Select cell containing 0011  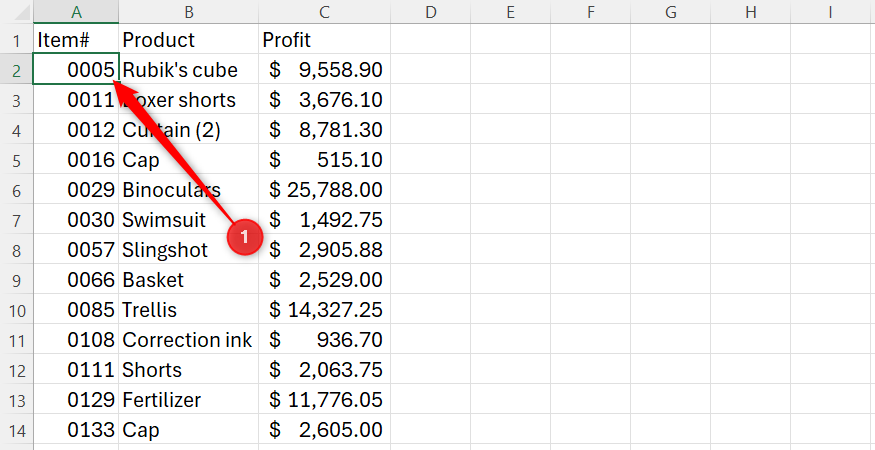coord(76,99)
